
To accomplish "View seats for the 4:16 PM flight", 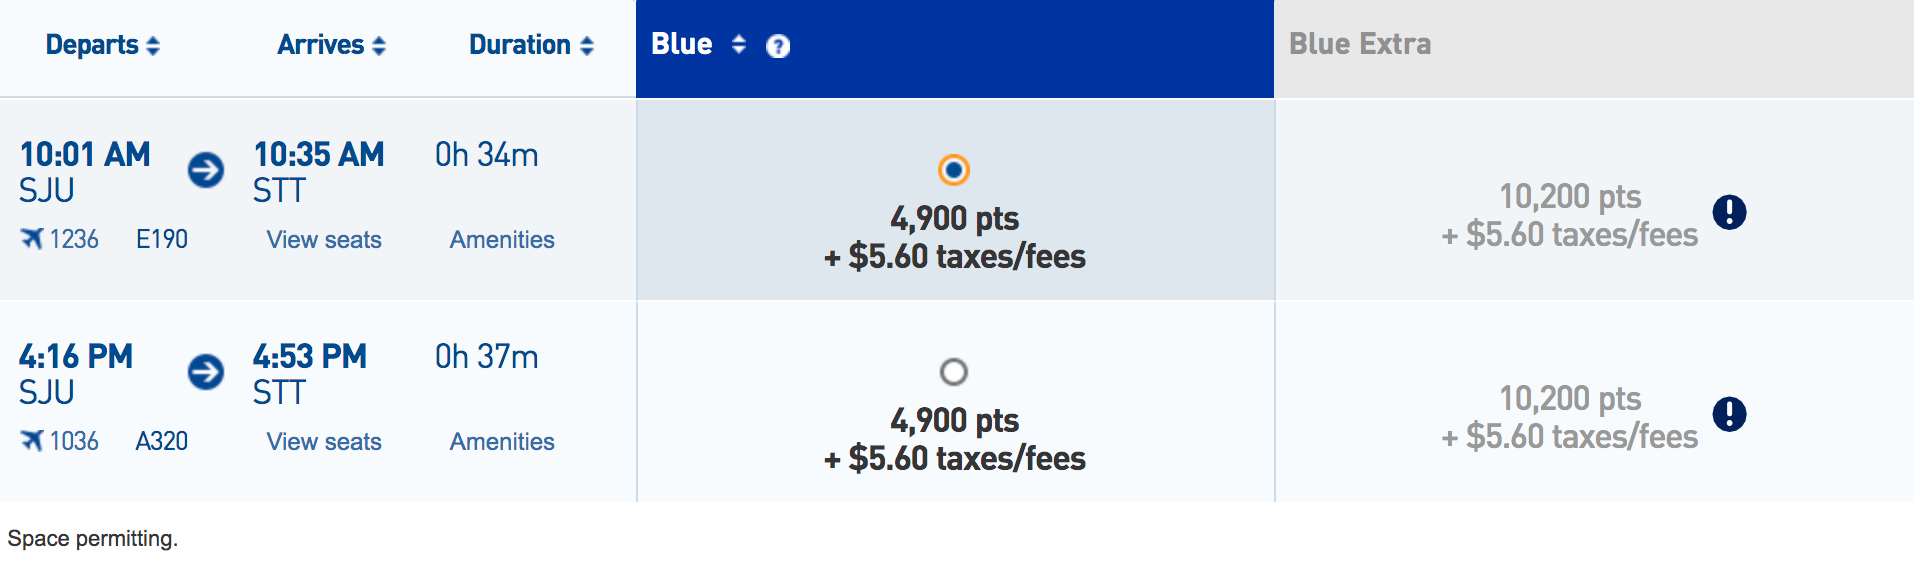I will click(324, 442).
